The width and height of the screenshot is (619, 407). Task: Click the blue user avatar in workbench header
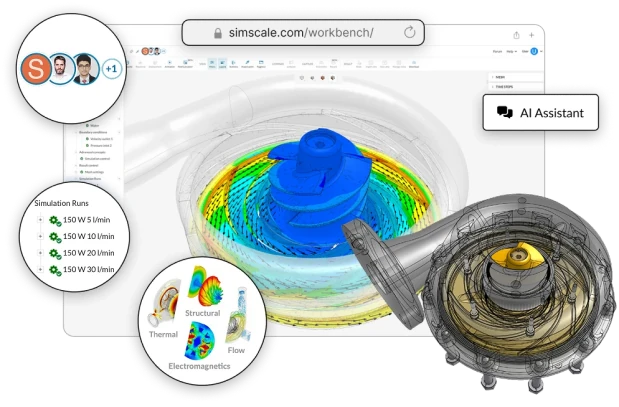534,51
